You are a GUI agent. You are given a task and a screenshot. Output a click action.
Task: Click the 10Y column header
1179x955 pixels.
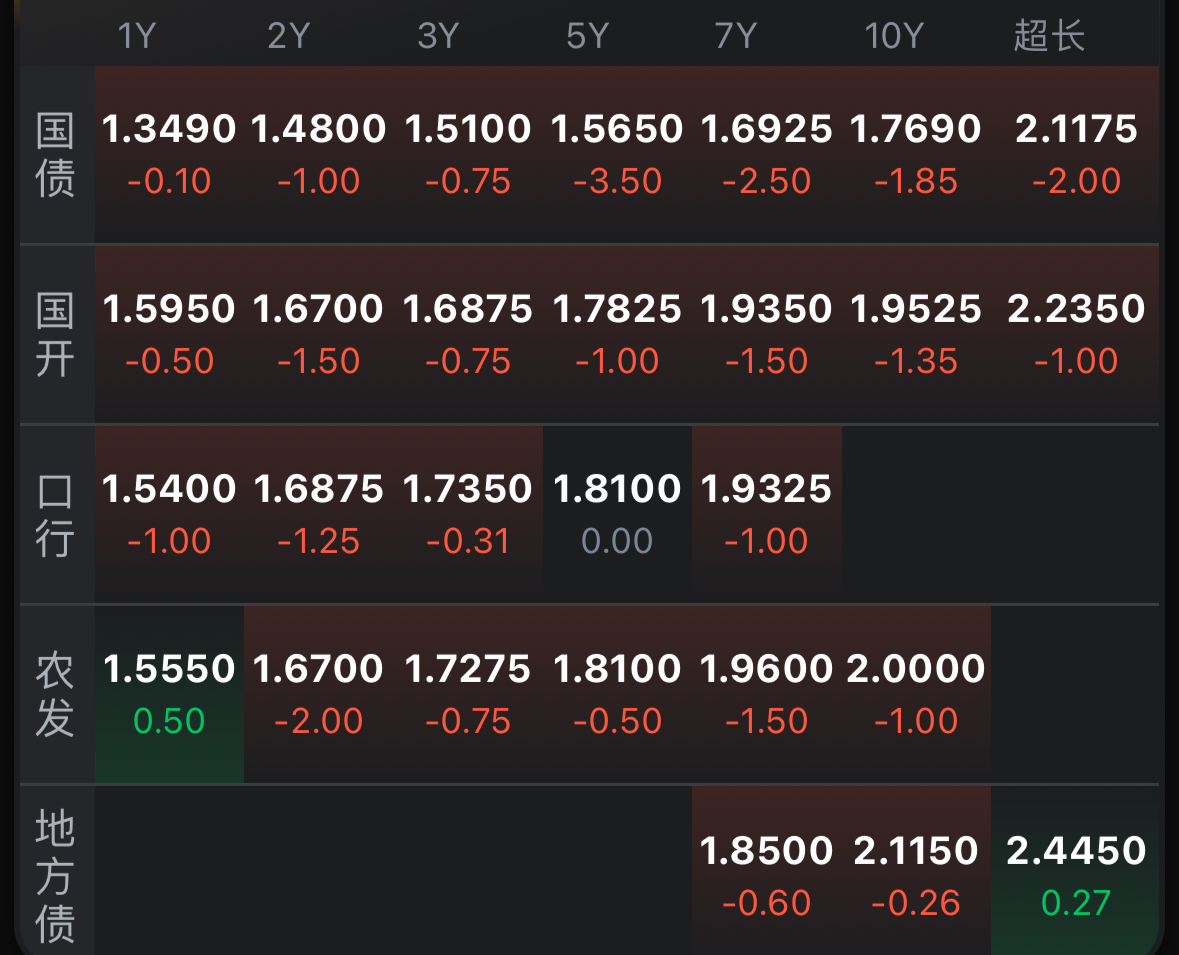(x=893, y=37)
